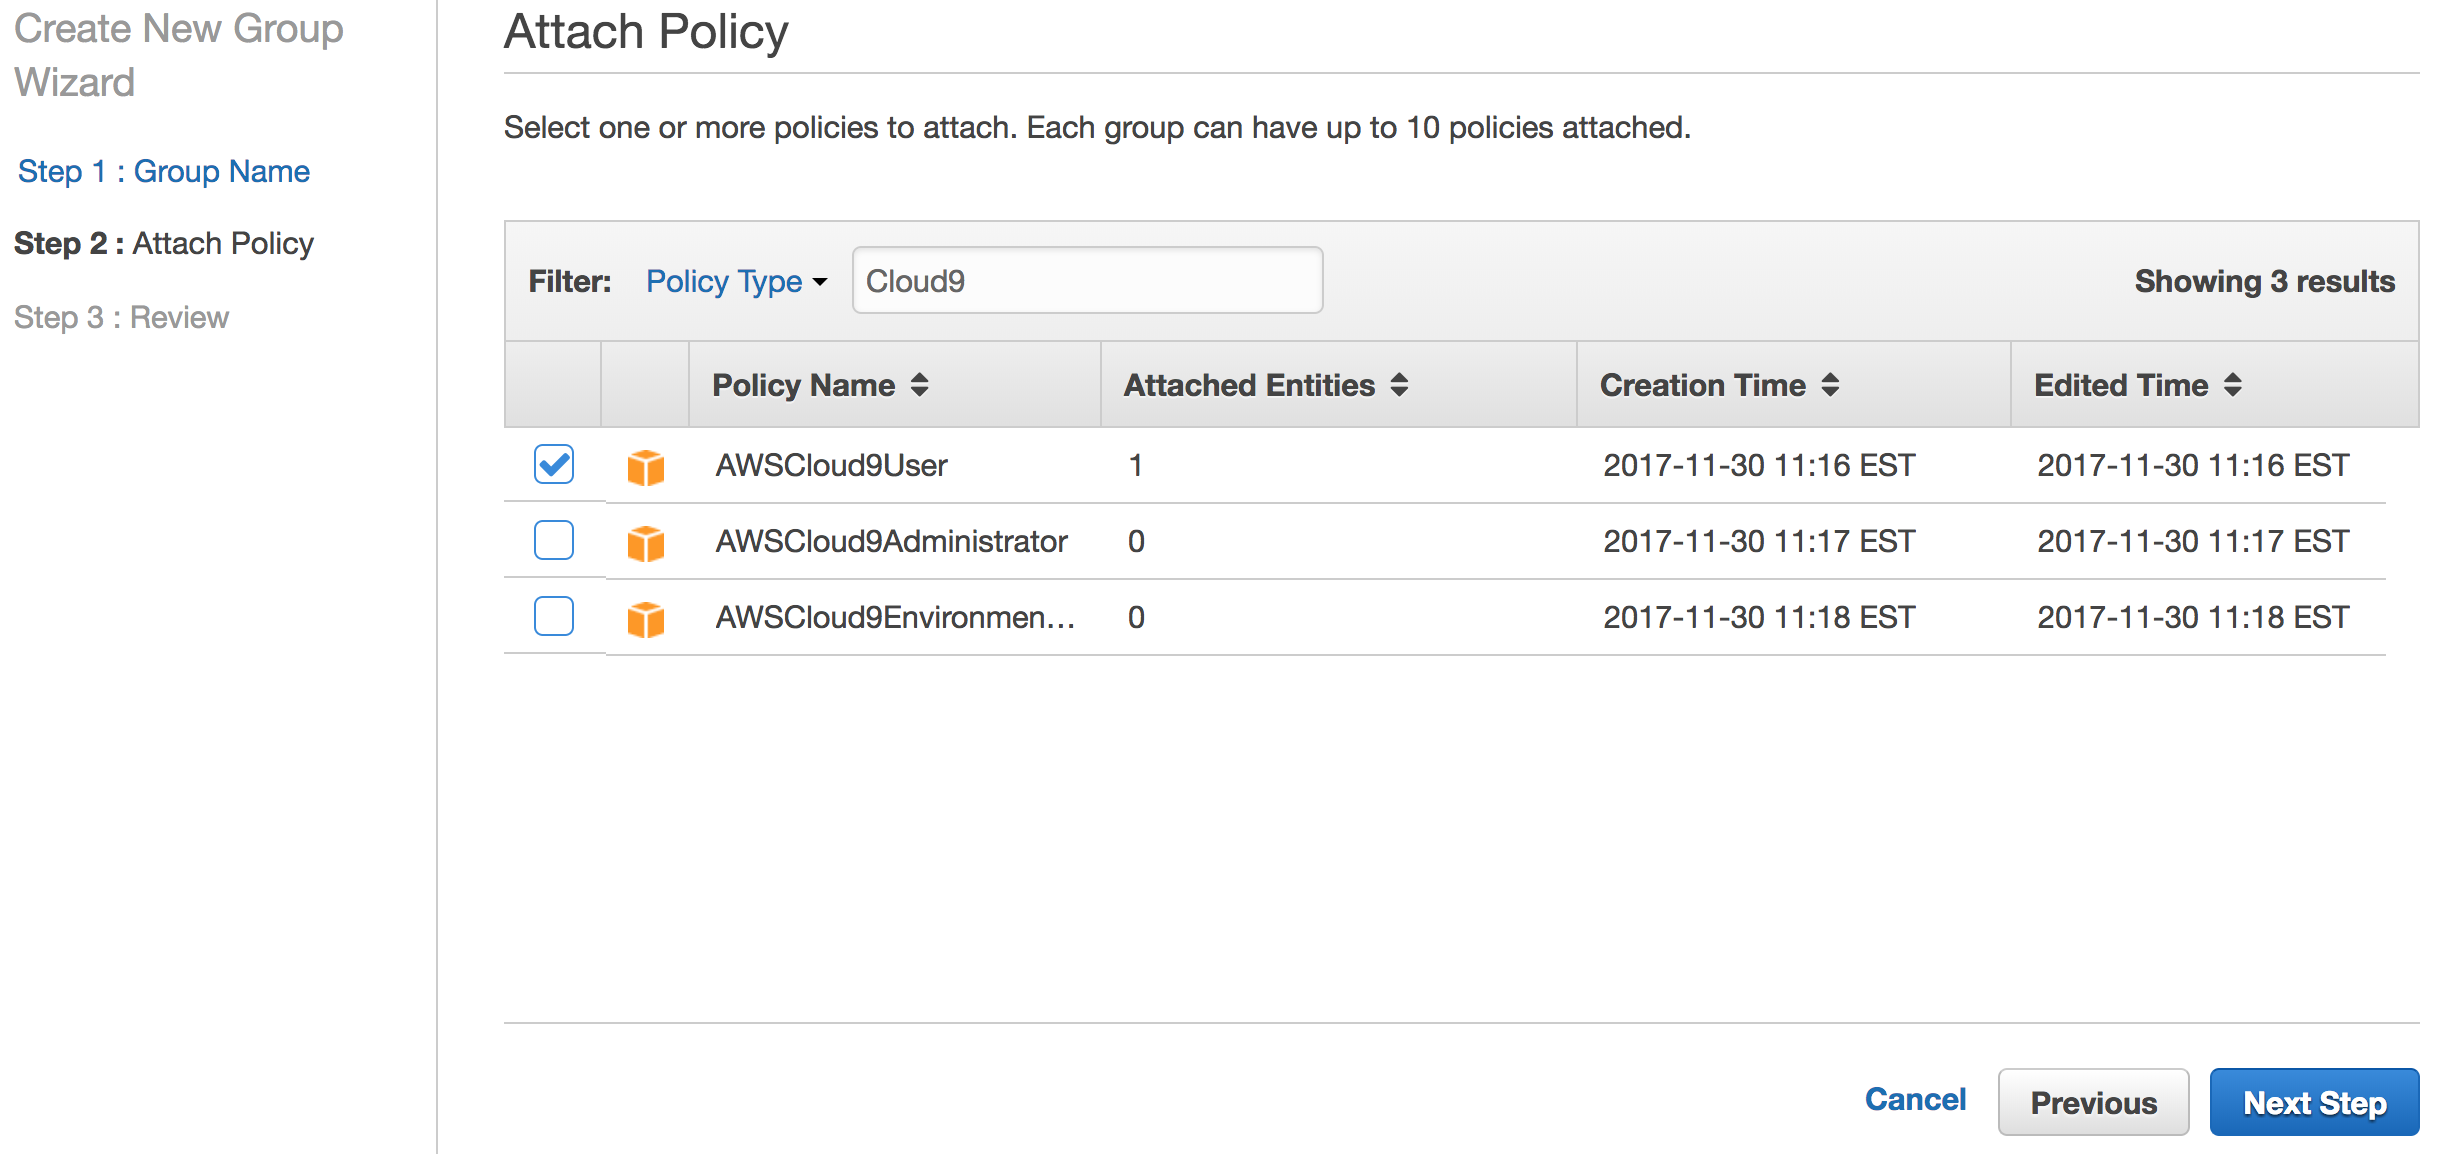Viewport: 2464px width, 1154px height.
Task: Select Step 3 : Review in wizard
Action: (x=121, y=317)
